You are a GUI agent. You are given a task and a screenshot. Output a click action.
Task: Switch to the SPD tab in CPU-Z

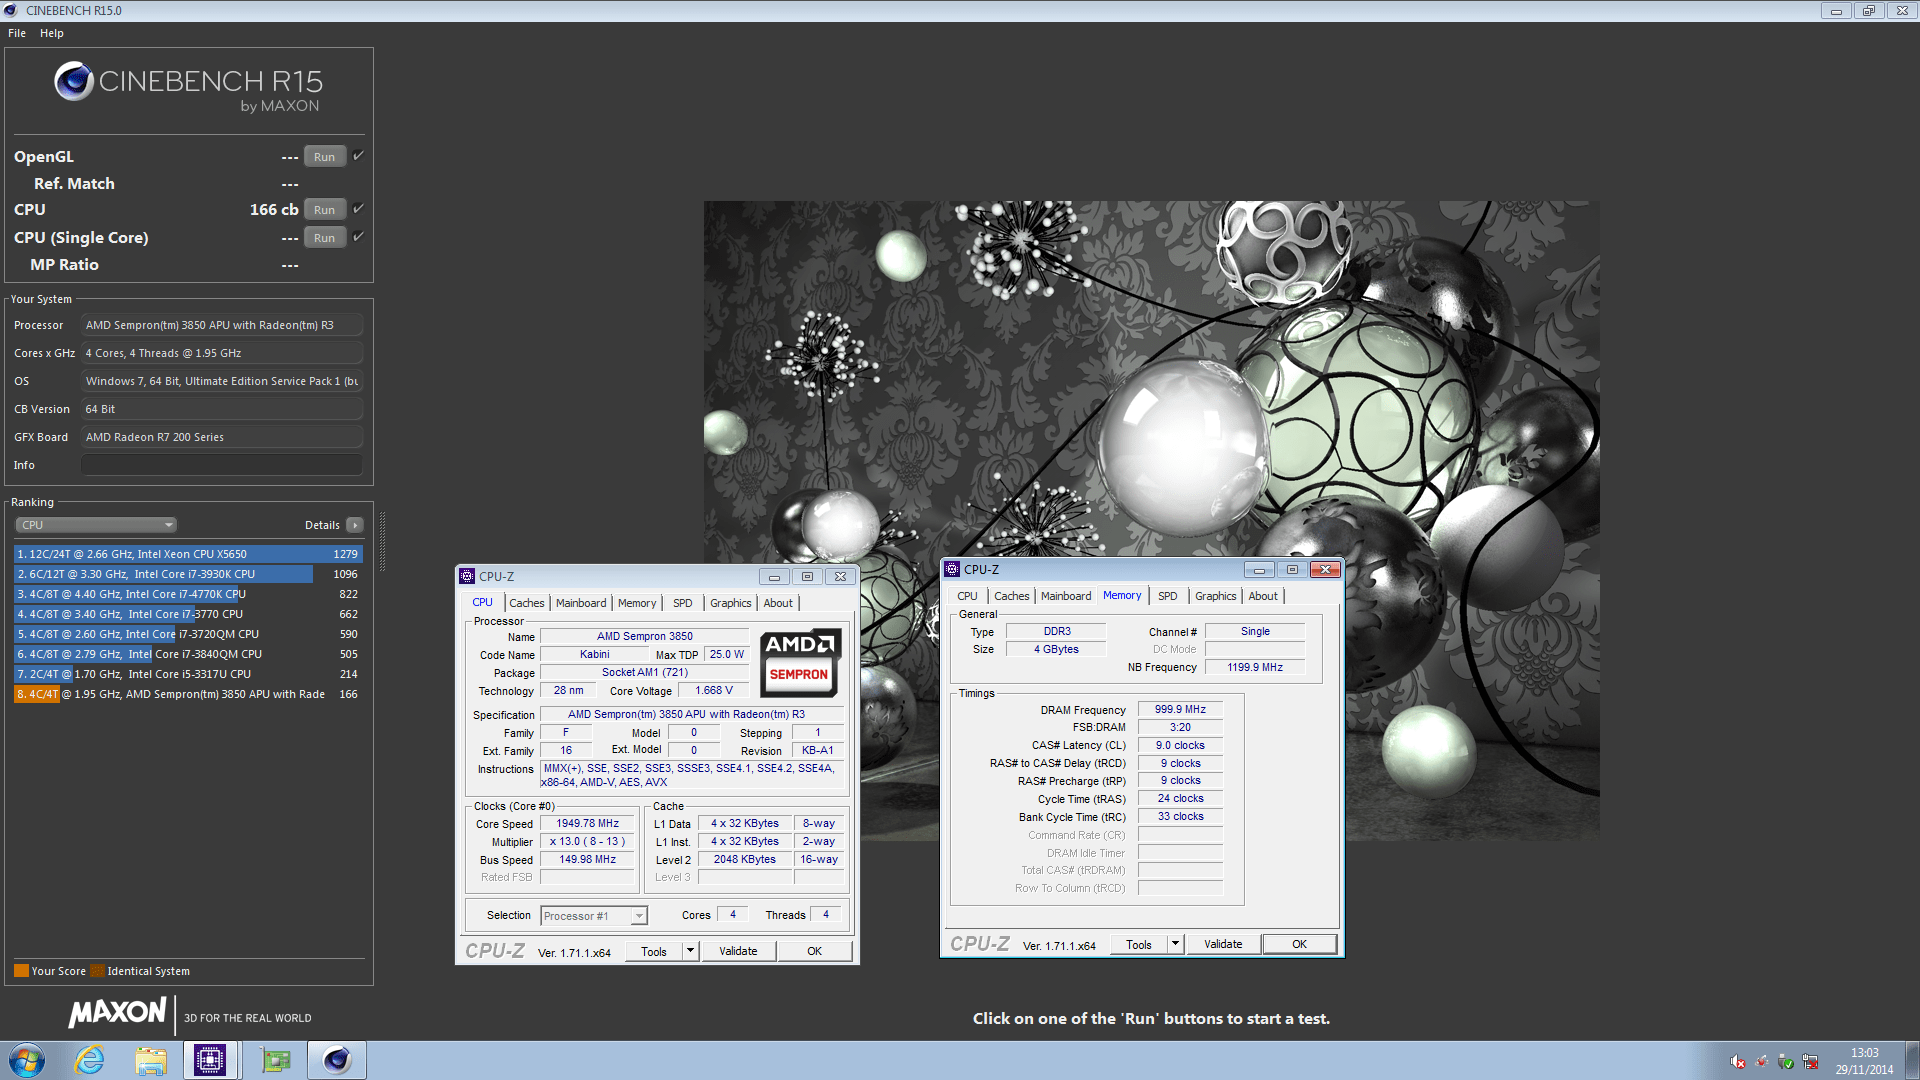682,602
